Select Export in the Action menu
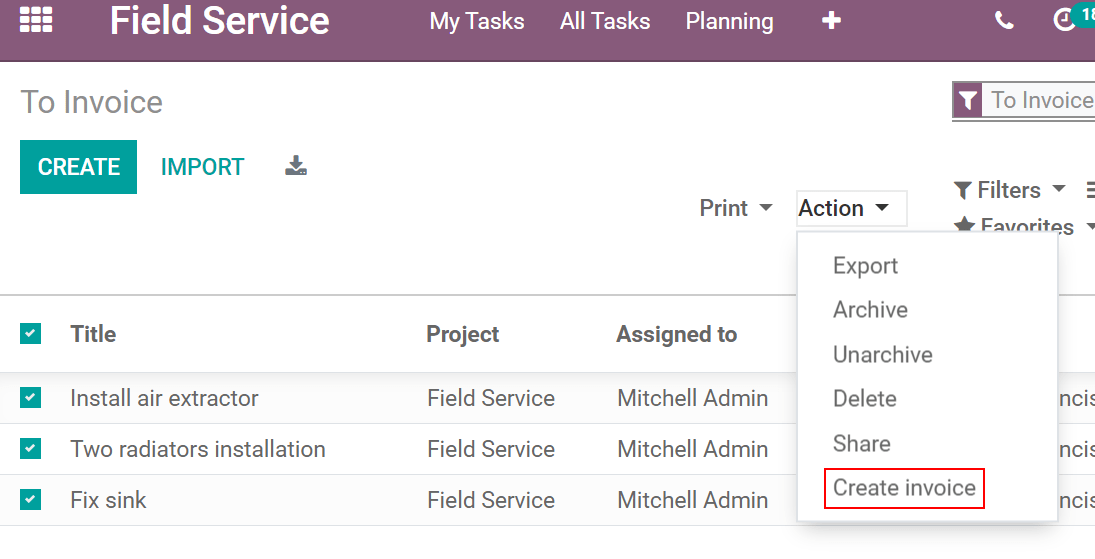This screenshot has height=559, width=1095. pos(865,266)
